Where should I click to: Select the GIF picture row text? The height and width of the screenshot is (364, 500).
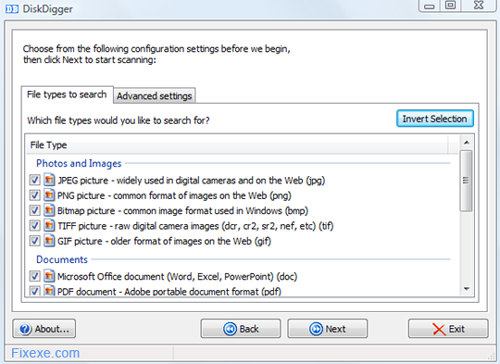tap(164, 241)
